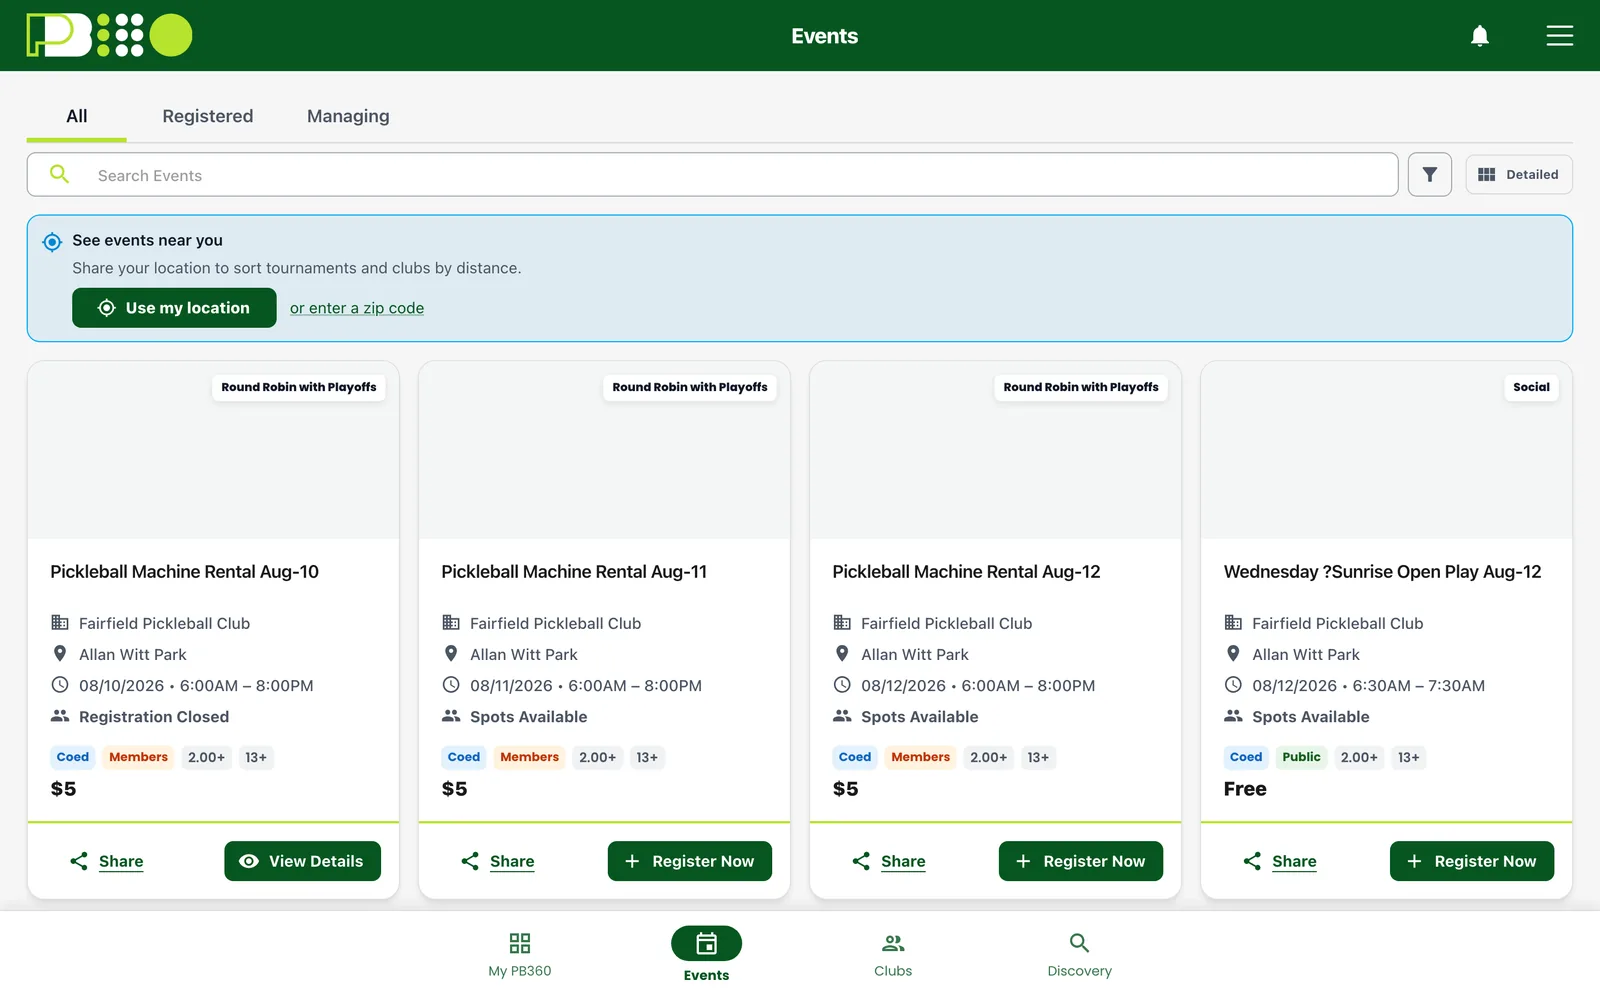
Task: Open Aug-10 Machine Rental card image
Action: pos(213,450)
